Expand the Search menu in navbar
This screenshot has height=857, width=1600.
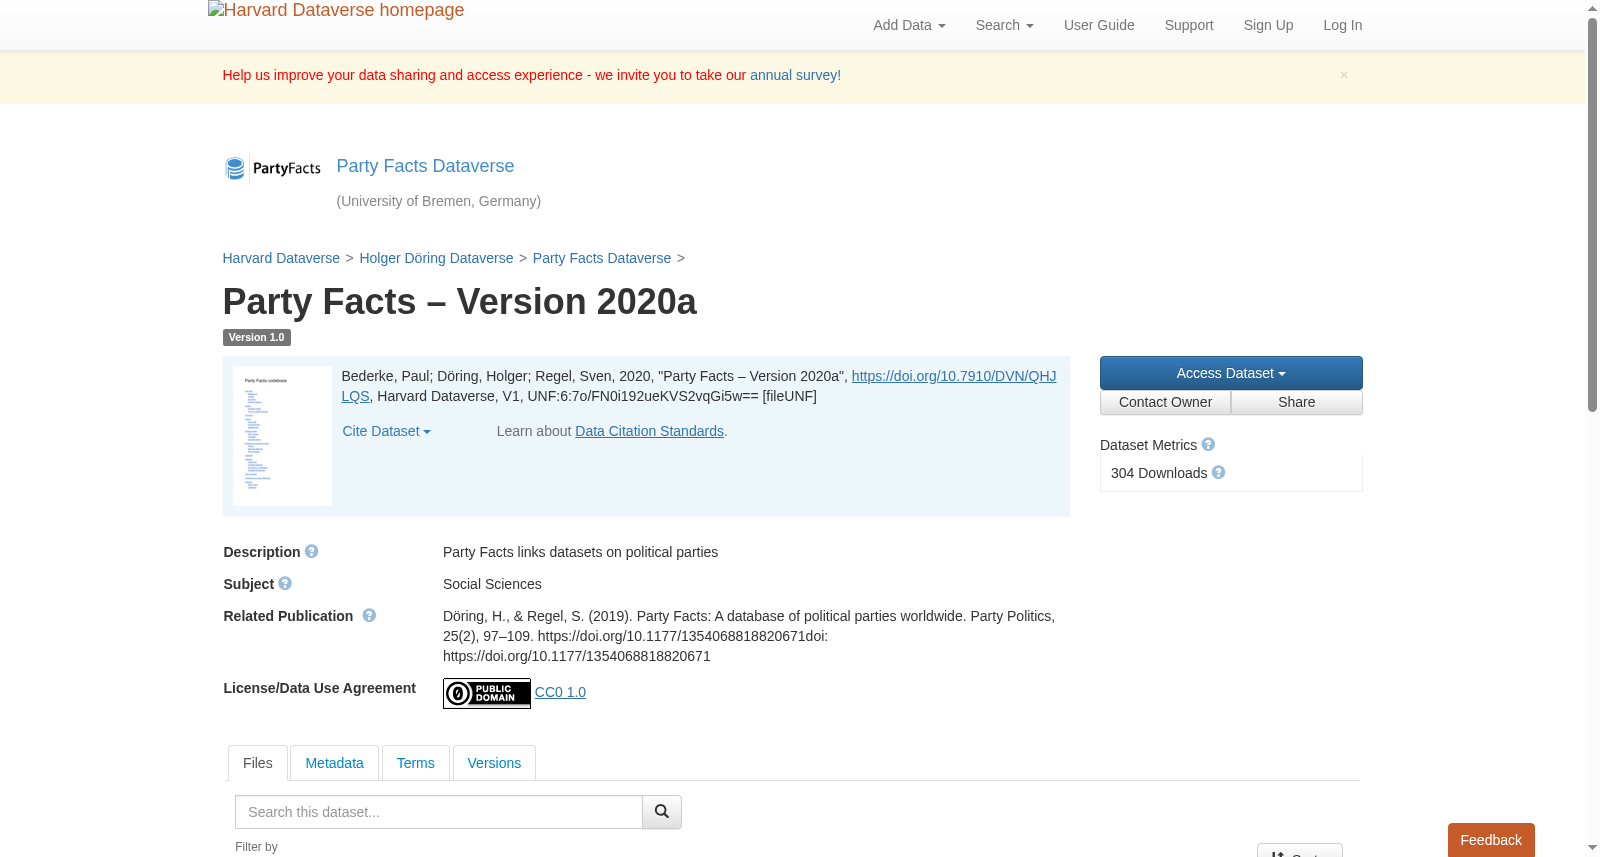1005,25
